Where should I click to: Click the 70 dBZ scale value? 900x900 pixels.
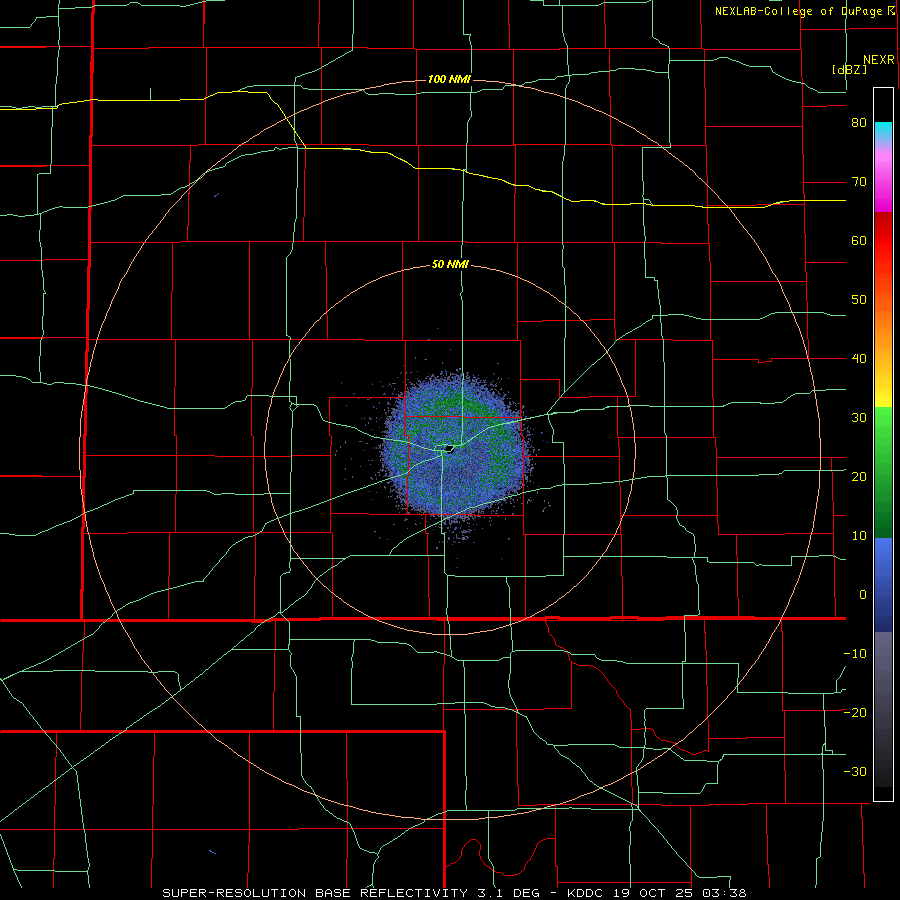859,182
